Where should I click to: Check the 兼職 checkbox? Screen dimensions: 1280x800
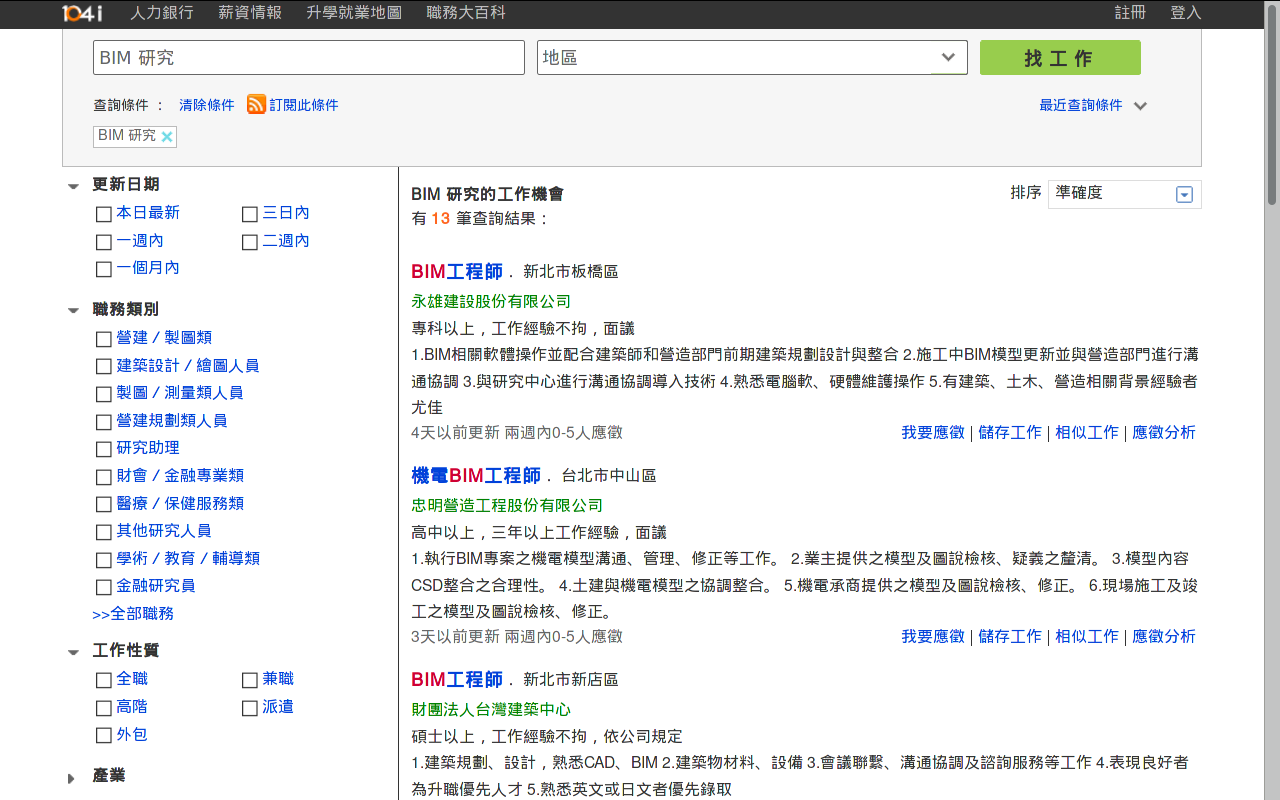250,680
